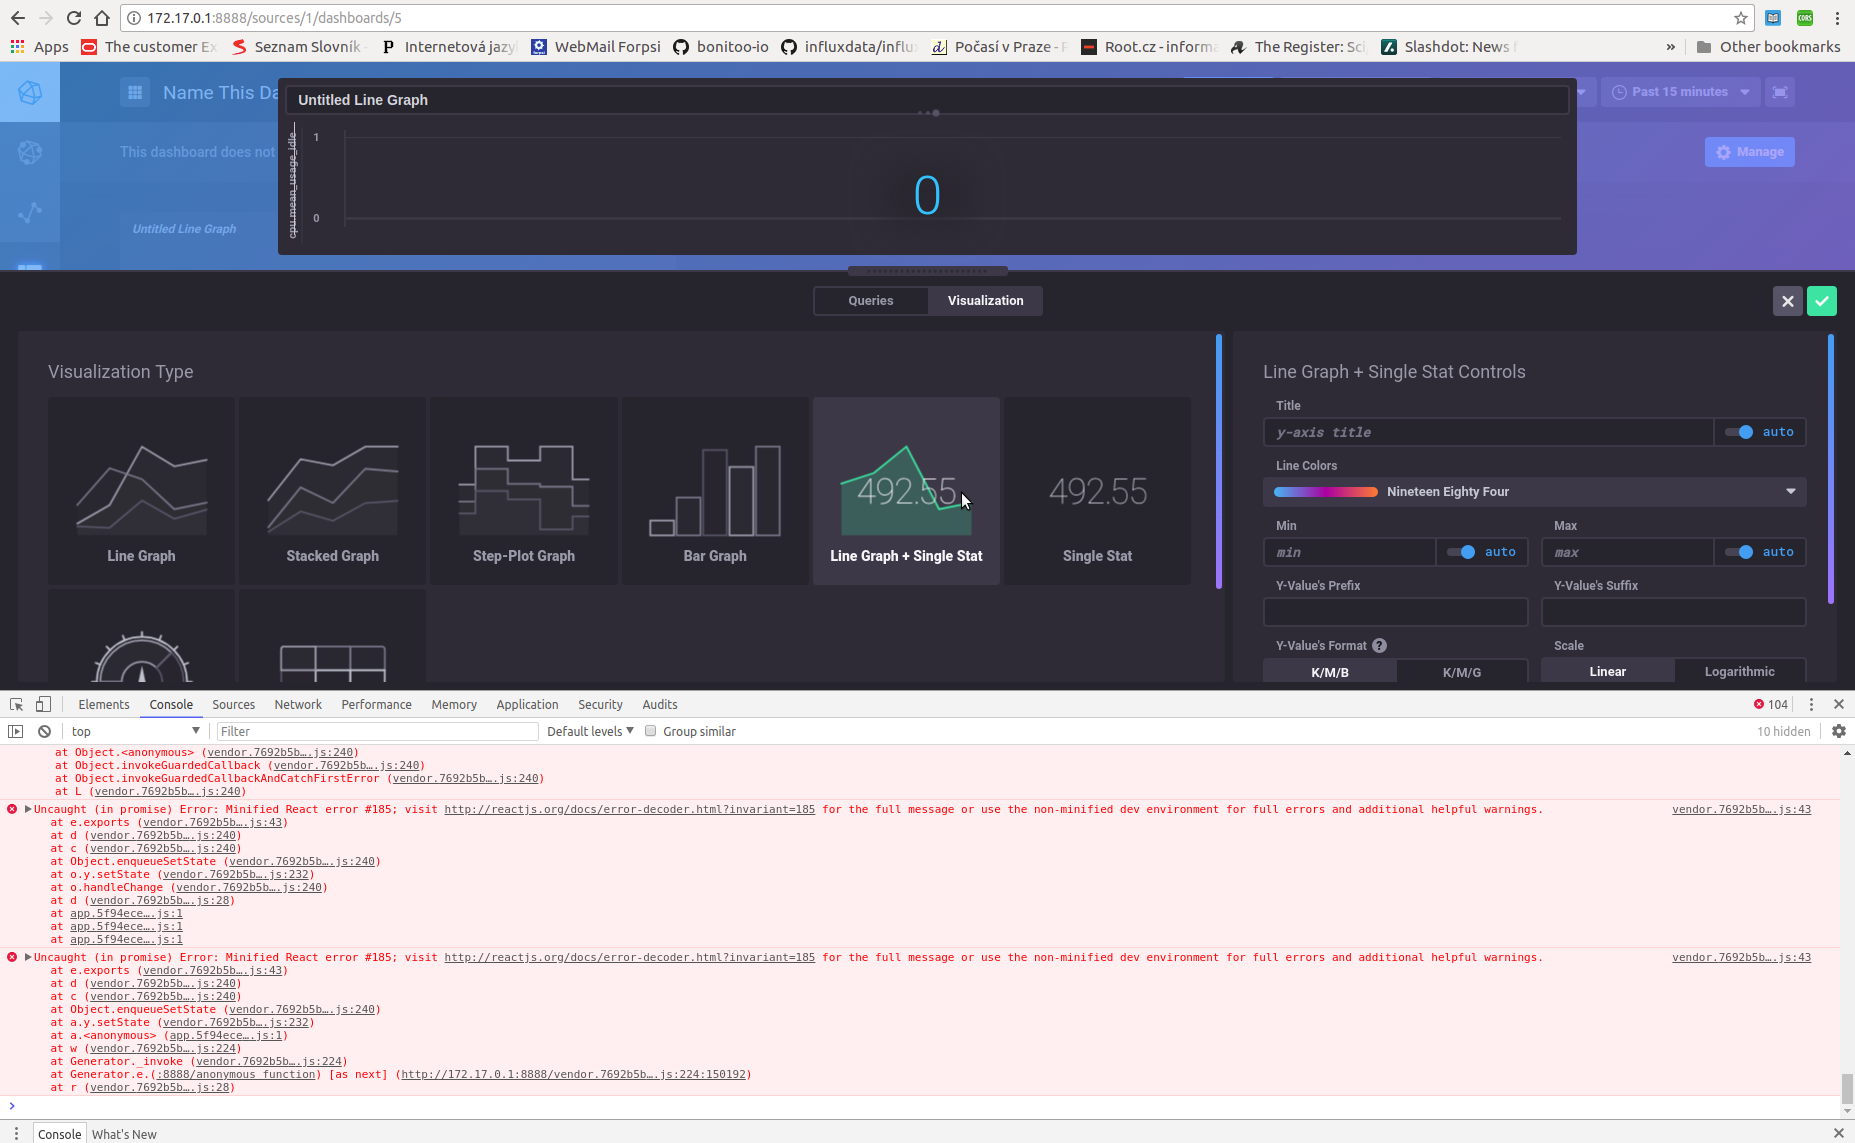Toggle auto mode for the y-axis title
The image size is (1855, 1143).
(x=1738, y=431)
